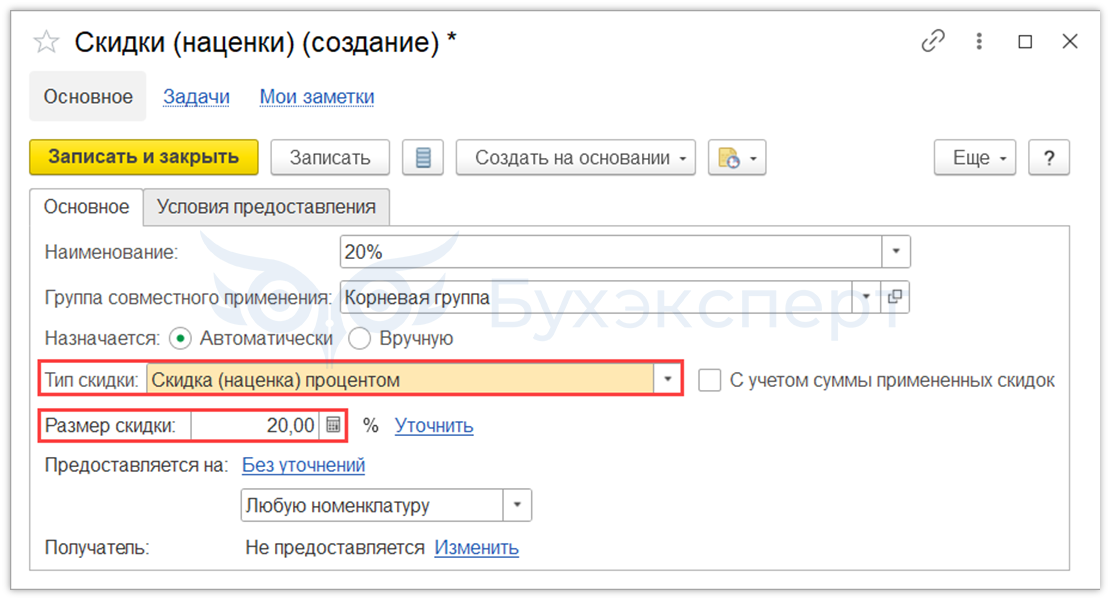
Task: Open the more actions vertical dots menu
Action: click(980, 42)
